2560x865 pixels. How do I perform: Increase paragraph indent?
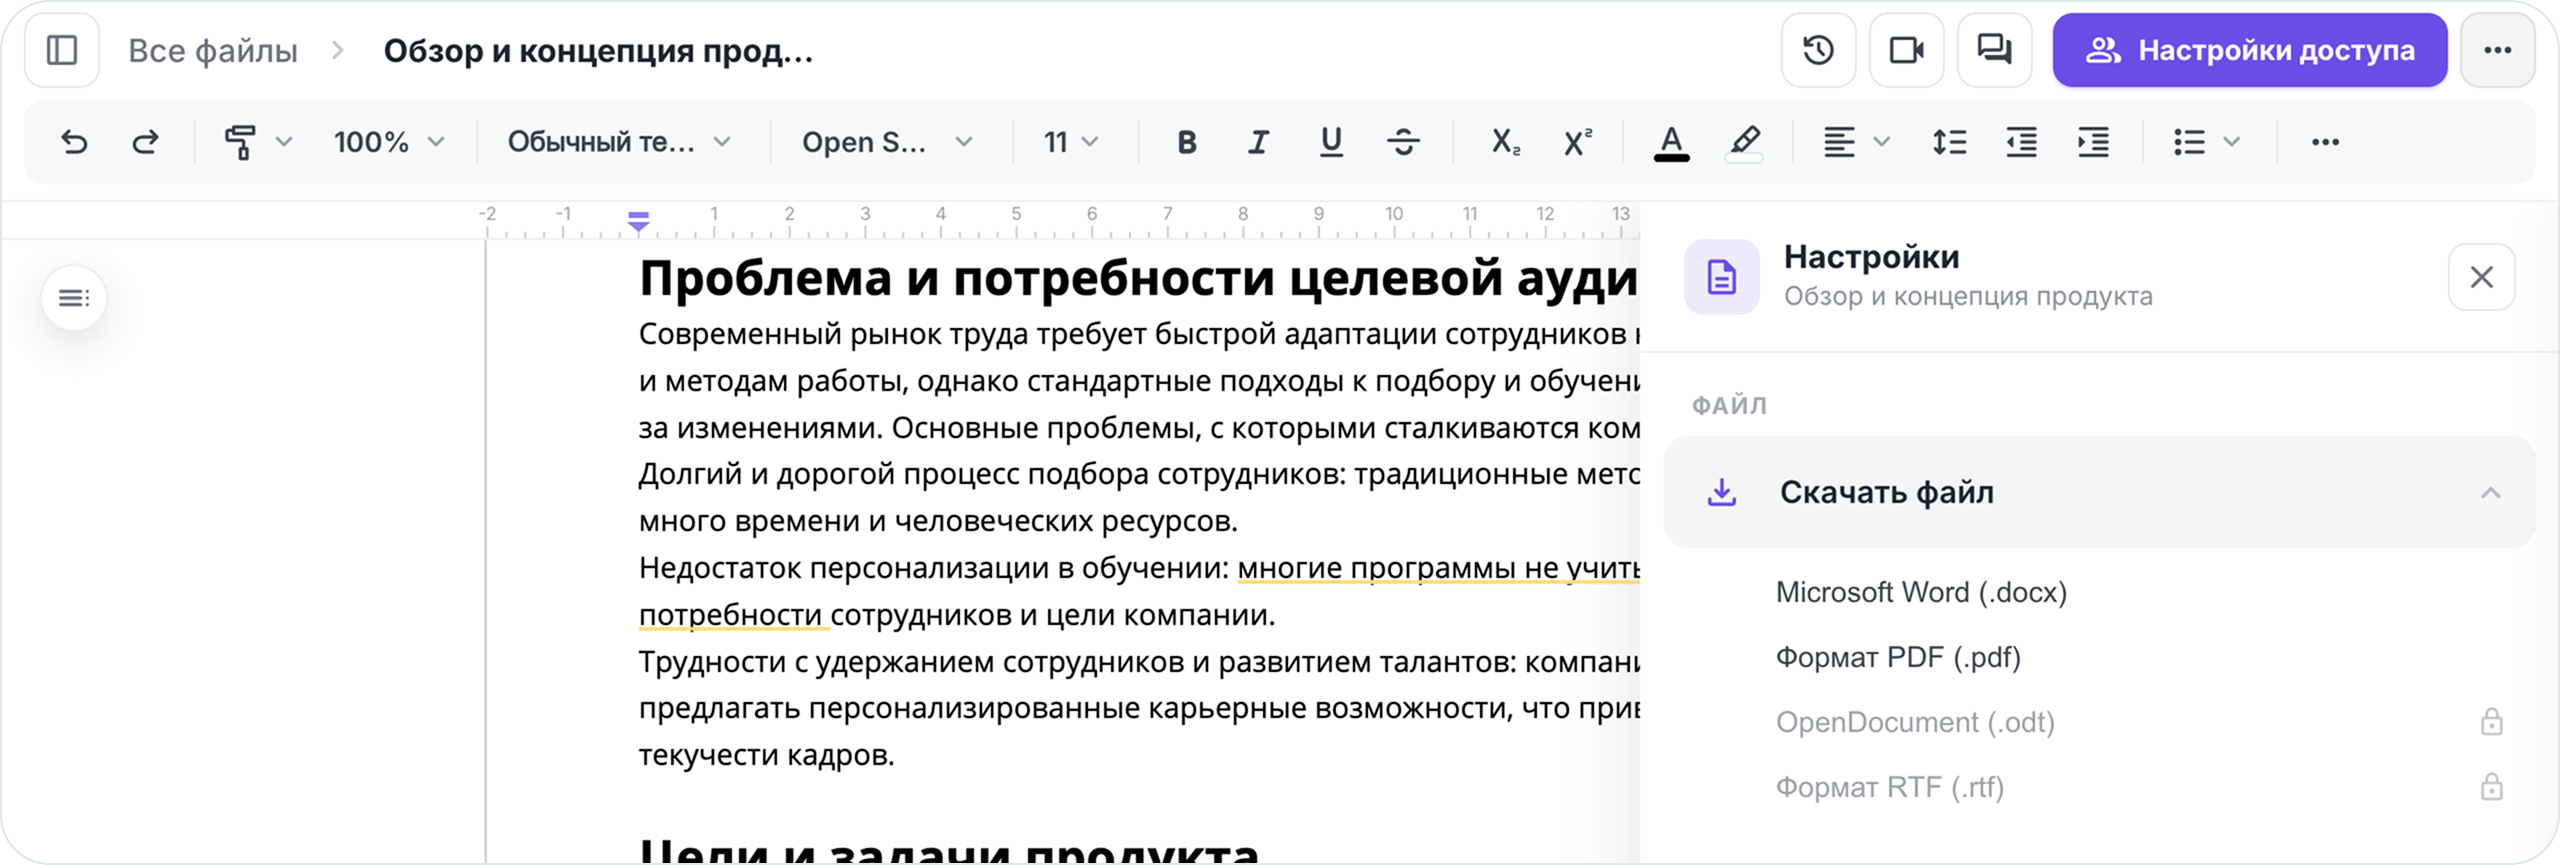[2093, 142]
